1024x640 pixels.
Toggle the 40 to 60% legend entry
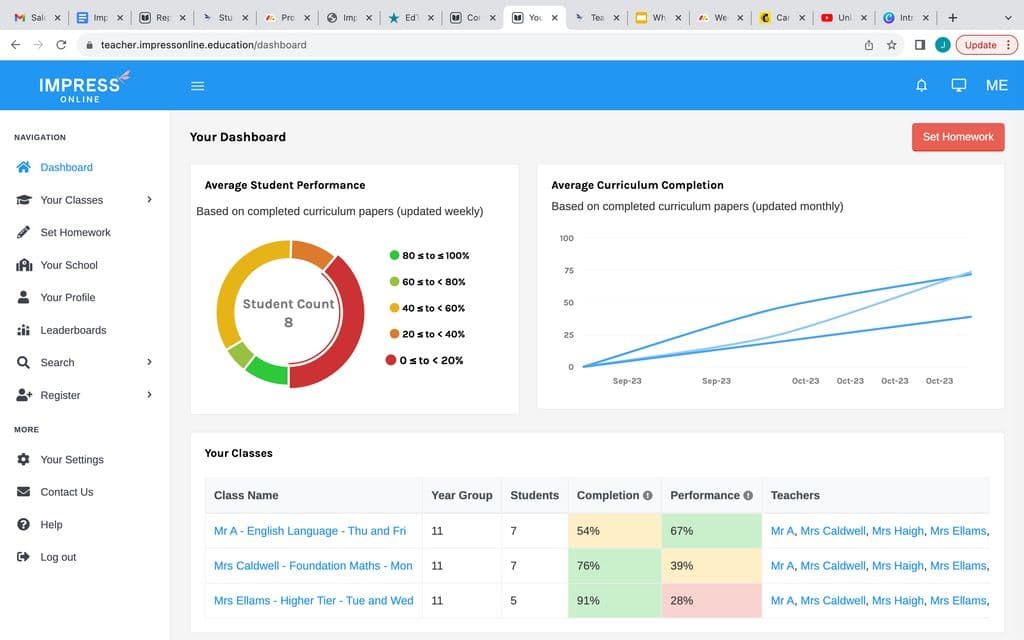tap(427, 308)
